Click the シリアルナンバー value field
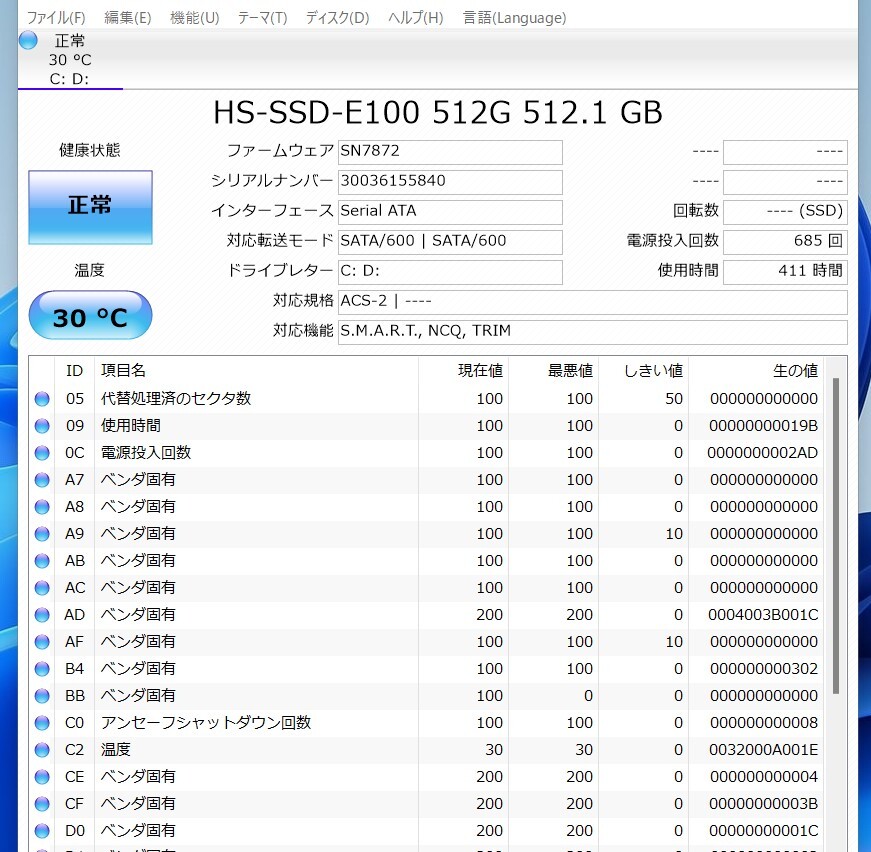The height and width of the screenshot is (852, 871). pyautogui.click(x=450, y=181)
